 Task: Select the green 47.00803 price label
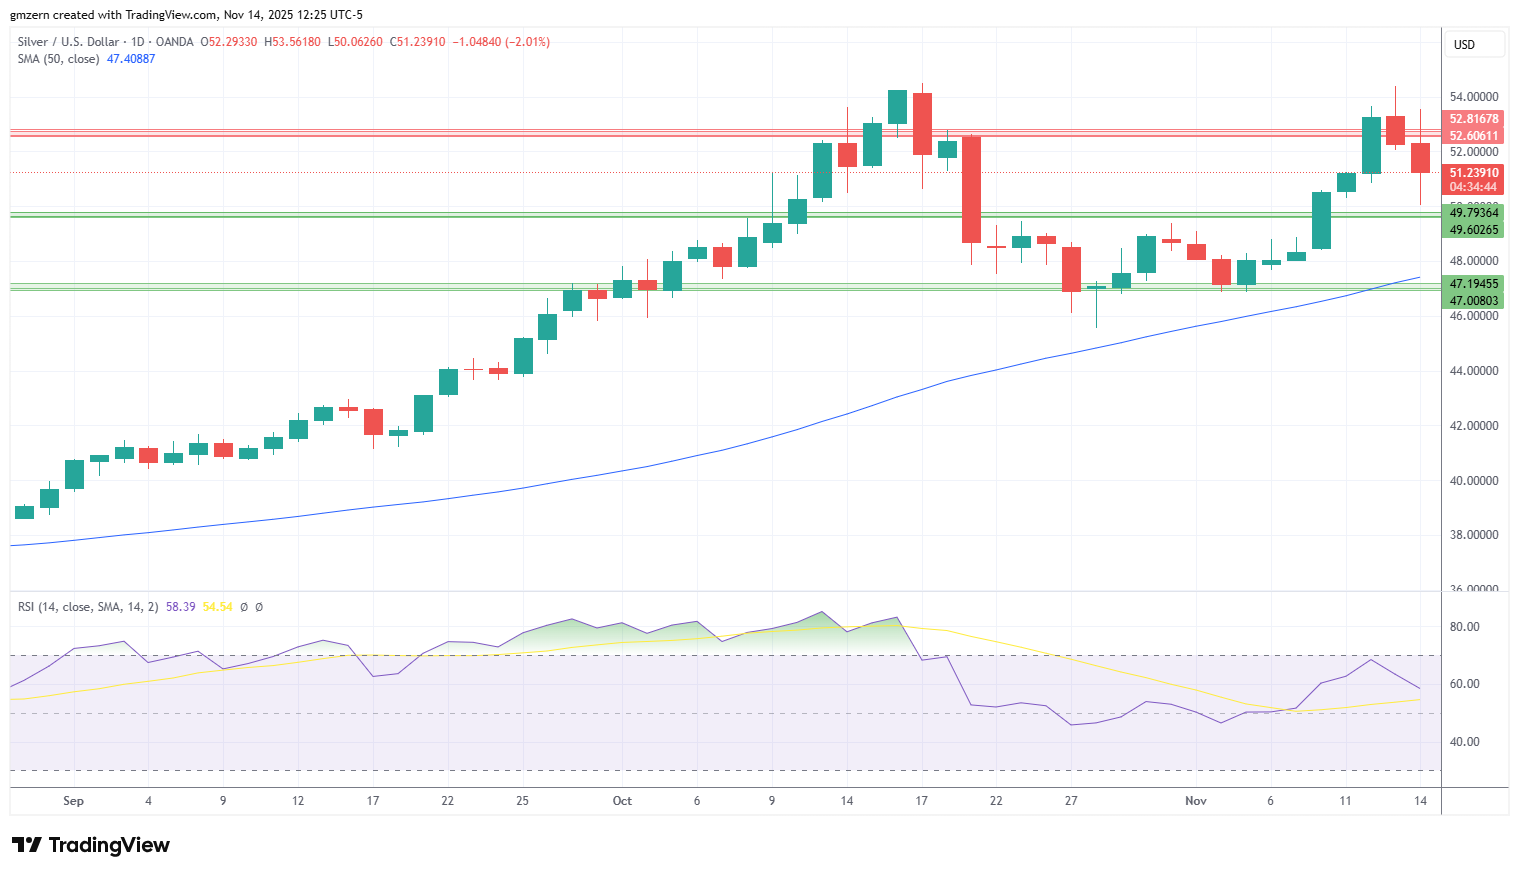click(x=1474, y=301)
